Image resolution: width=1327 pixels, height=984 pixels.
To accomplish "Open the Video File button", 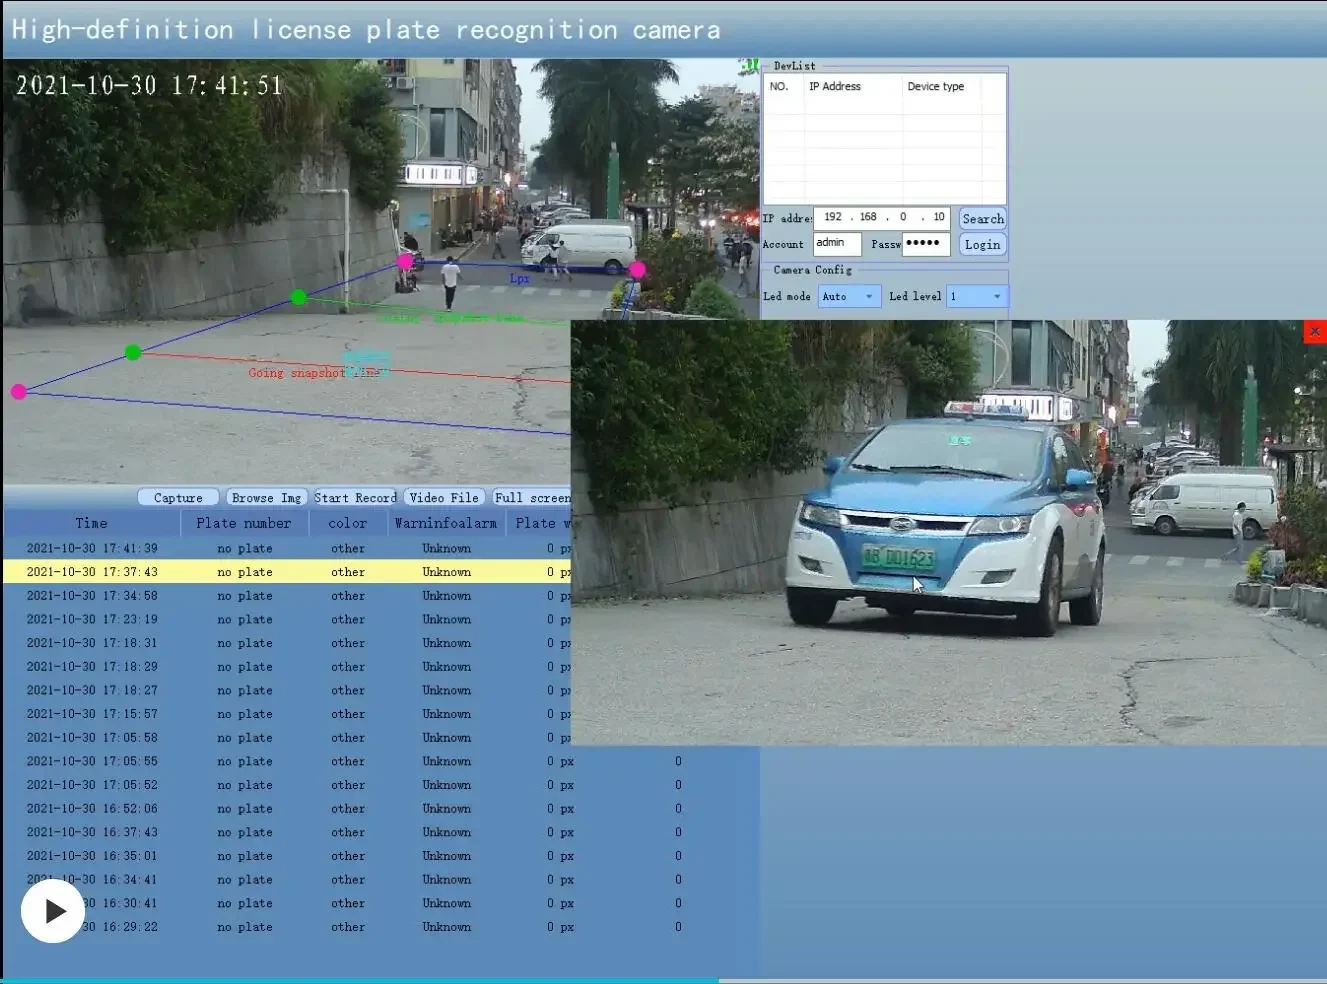I will (x=444, y=498).
